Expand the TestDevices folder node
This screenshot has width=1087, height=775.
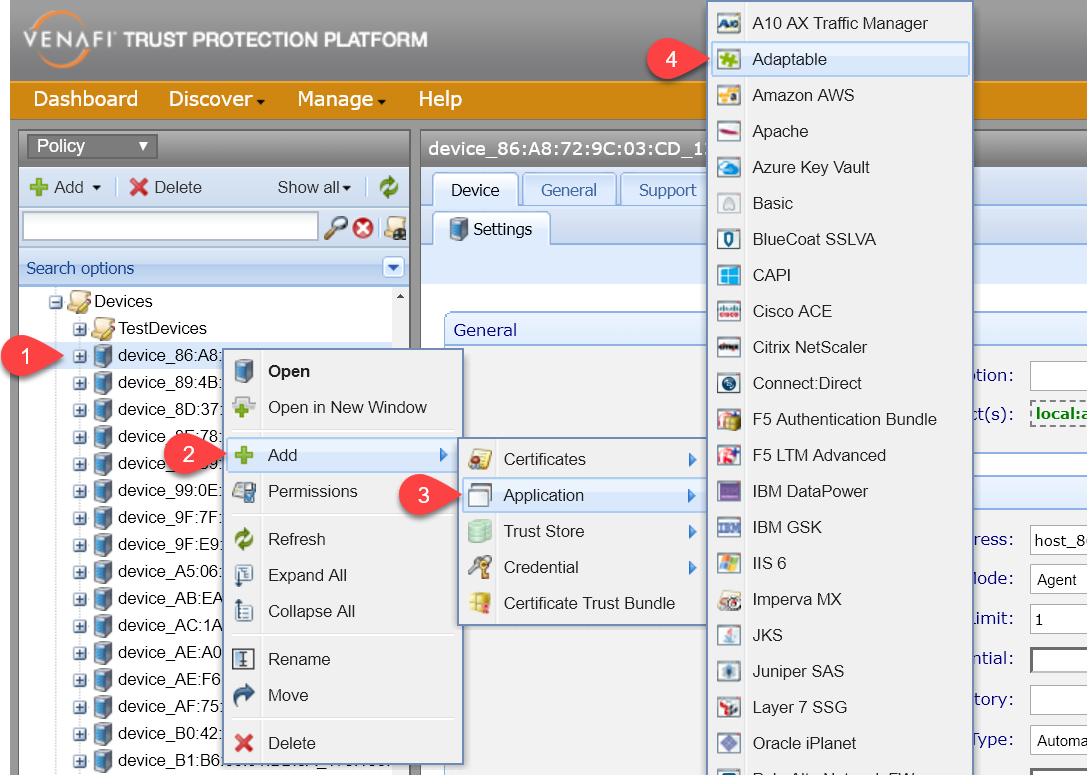coord(80,328)
